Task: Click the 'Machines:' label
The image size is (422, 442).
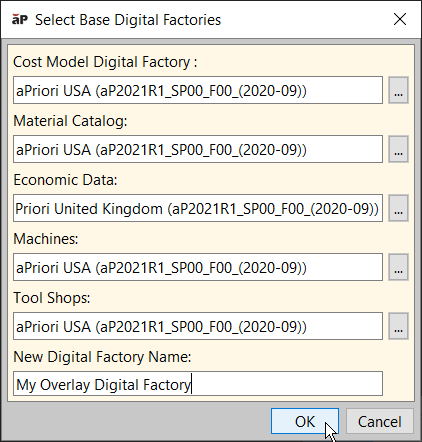Action: point(46,239)
